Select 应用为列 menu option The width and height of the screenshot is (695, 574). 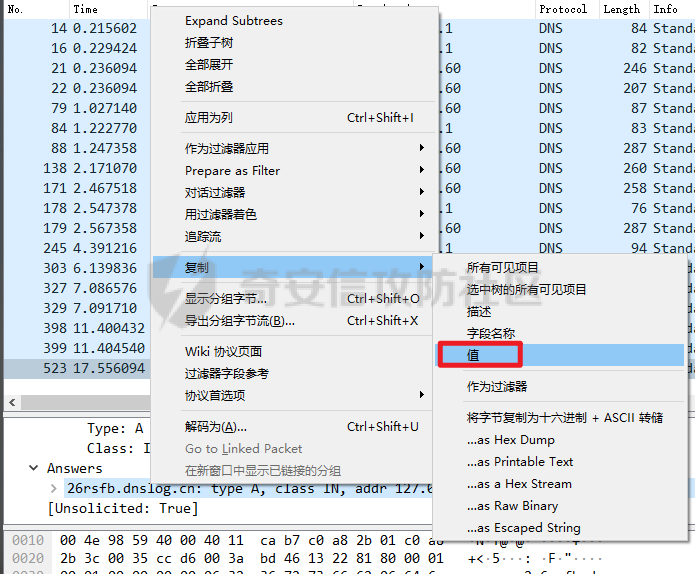[209, 118]
